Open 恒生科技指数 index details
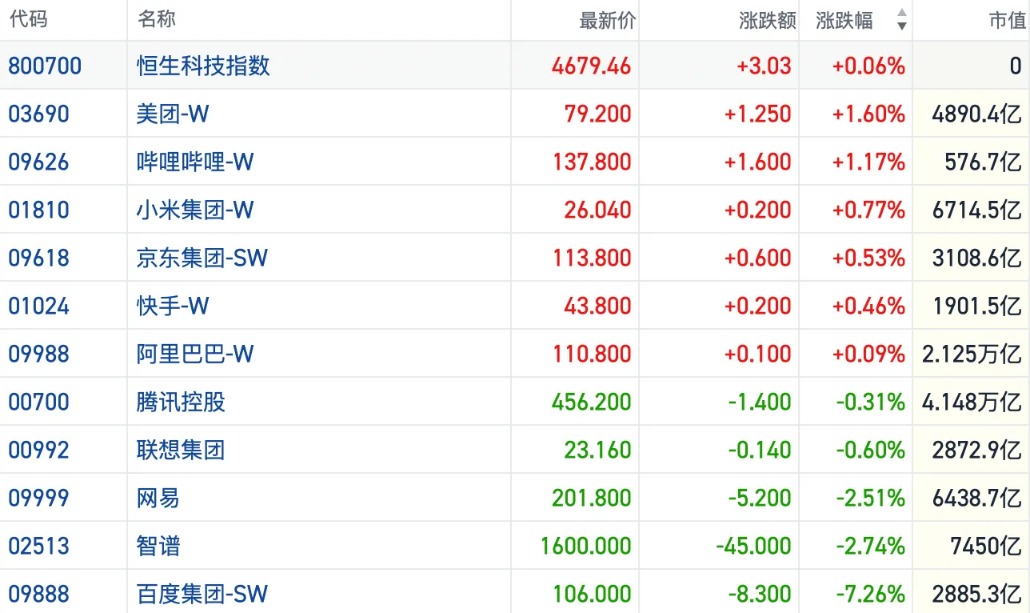The width and height of the screenshot is (1030, 613). (203, 66)
